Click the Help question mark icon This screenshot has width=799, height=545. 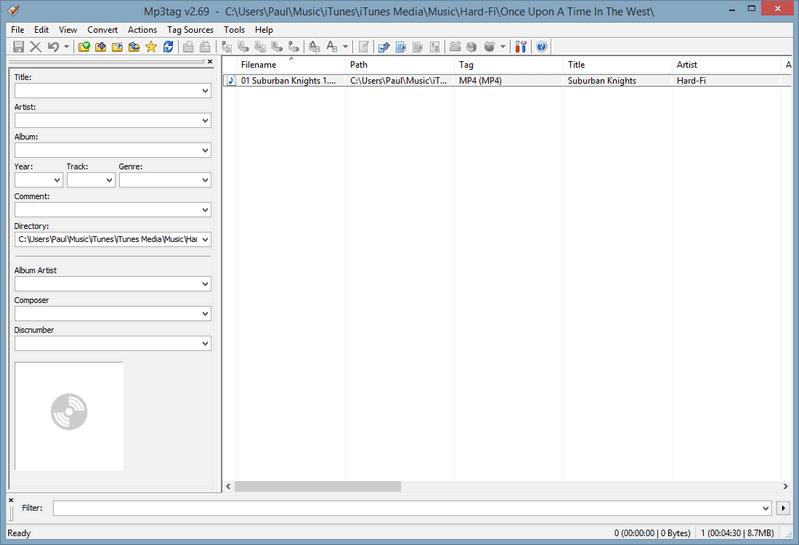tap(542, 47)
